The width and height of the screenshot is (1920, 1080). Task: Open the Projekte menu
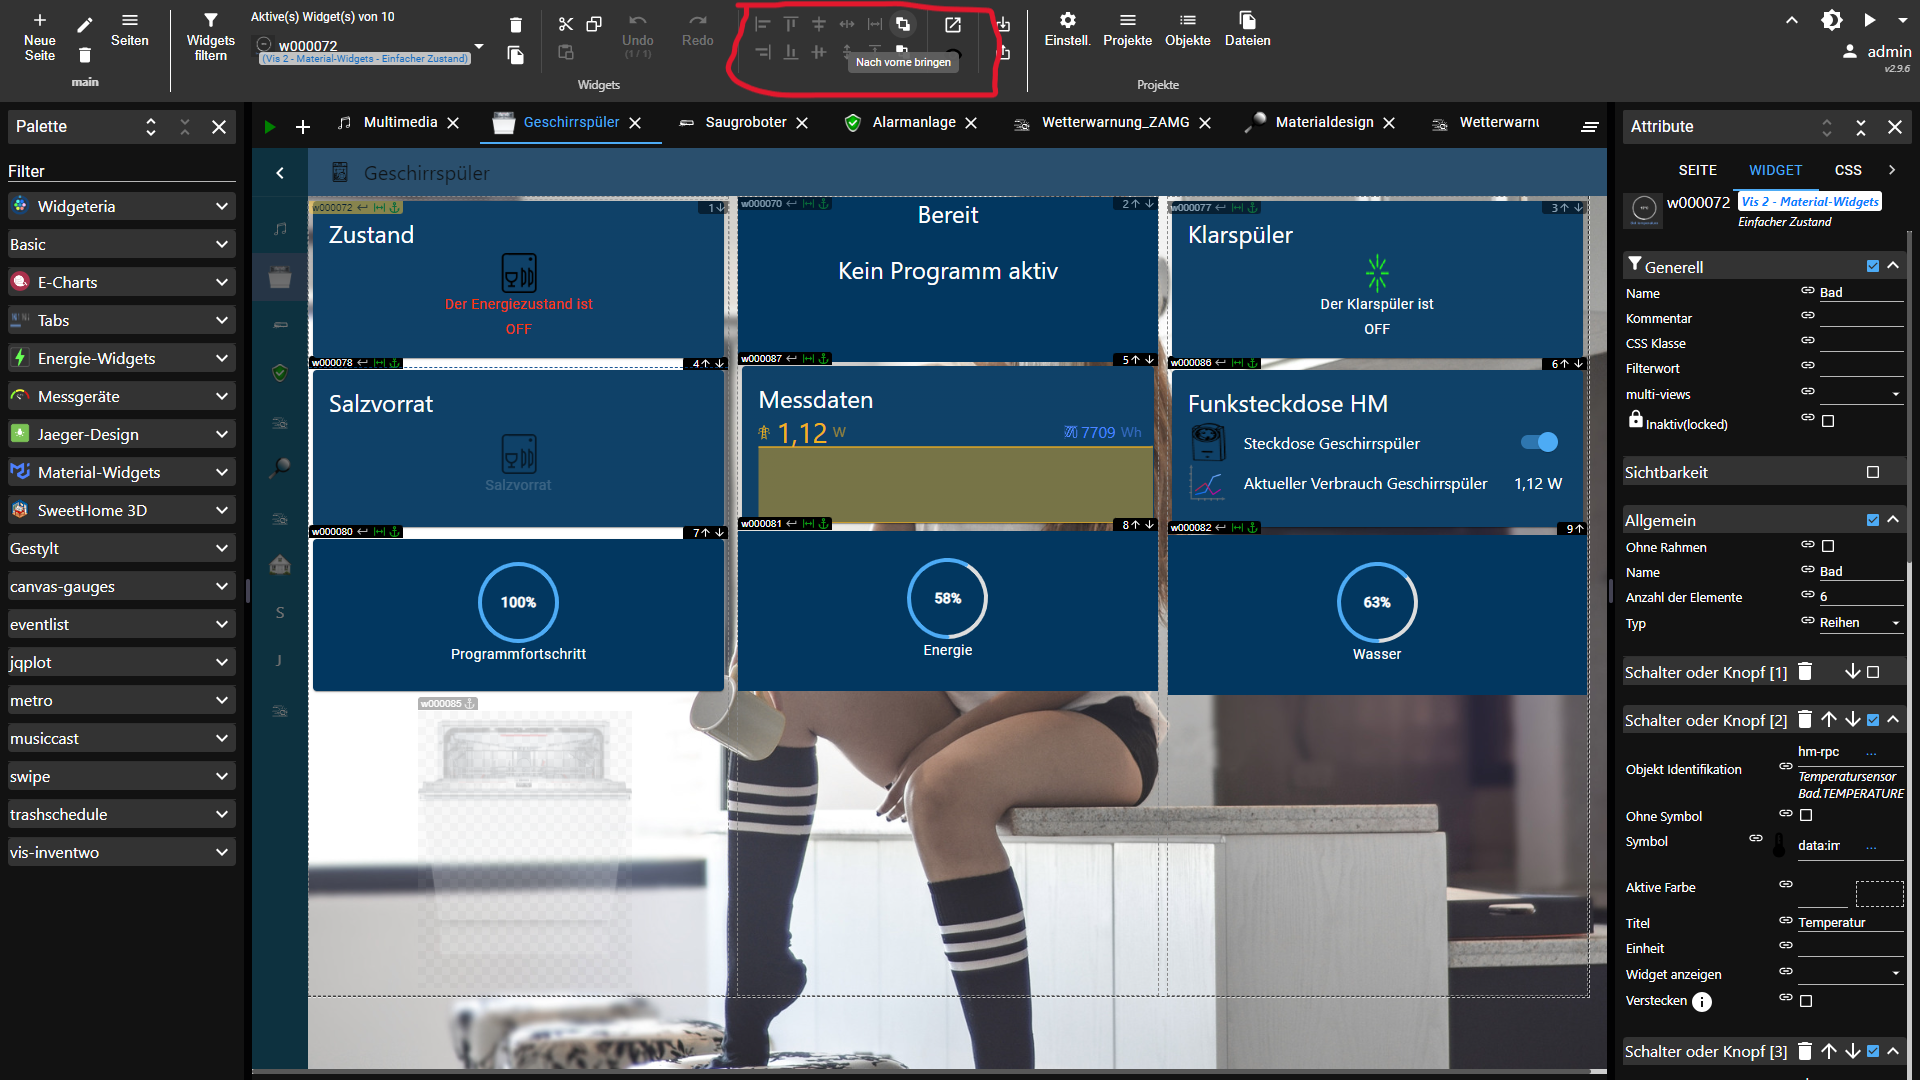(x=1127, y=30)
